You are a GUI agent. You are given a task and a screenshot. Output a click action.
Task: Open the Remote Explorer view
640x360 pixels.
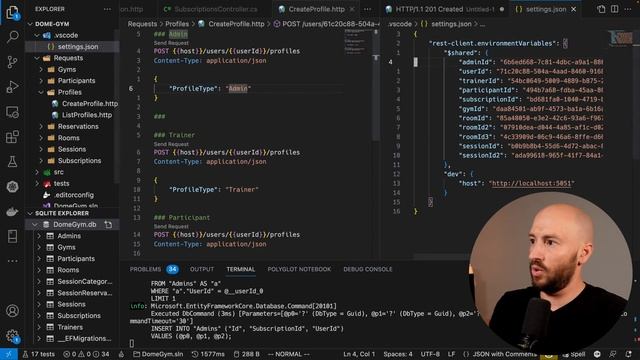pyautogui.click(x=12, y=112)
